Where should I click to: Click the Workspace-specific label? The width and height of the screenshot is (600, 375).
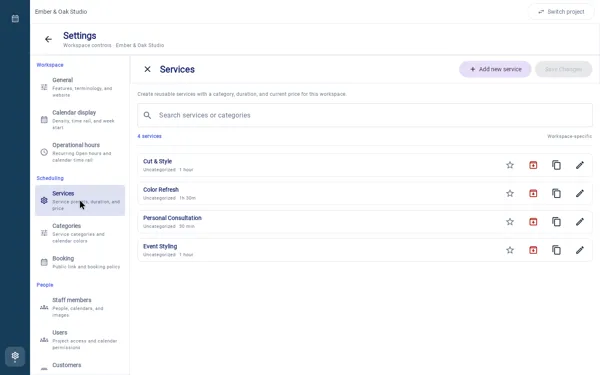pyautogui.click(x=569, y=136)
